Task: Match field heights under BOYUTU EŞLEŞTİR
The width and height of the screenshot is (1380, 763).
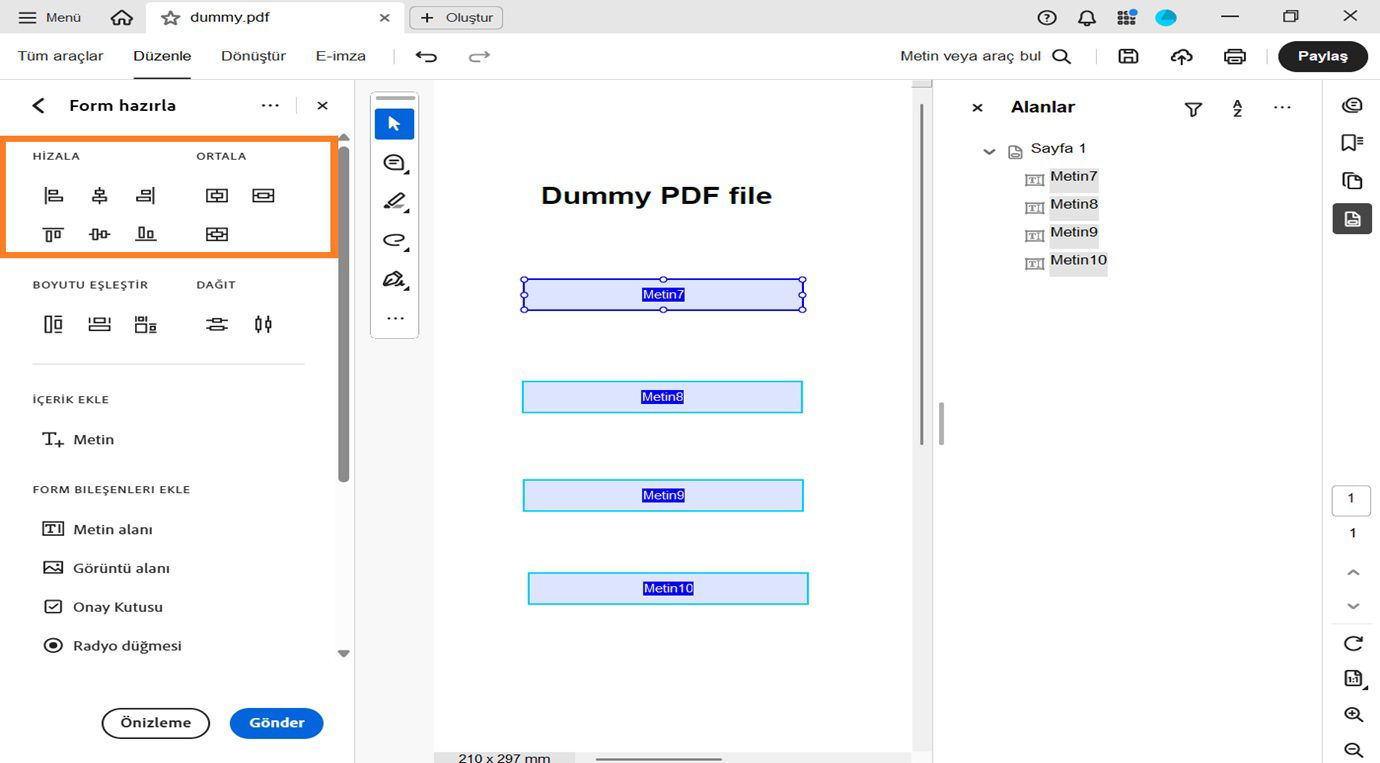Action: 53,324
